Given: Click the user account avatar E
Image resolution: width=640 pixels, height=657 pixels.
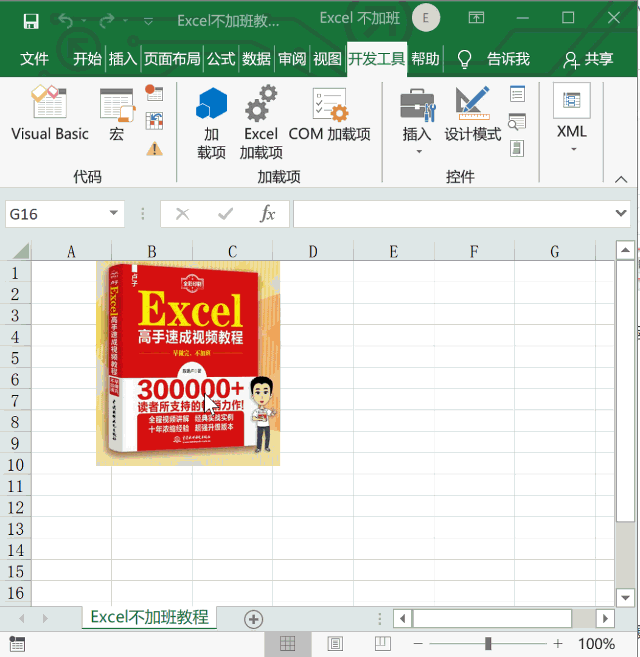Looking at the screenshot, I should click(x=426, y=18).
